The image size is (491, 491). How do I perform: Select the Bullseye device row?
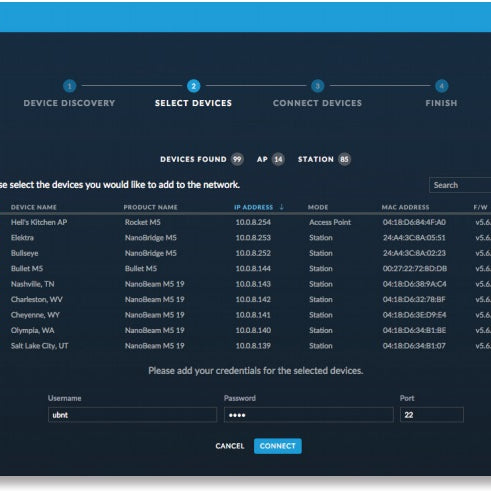pyautogui.click(x=245, y=253)
